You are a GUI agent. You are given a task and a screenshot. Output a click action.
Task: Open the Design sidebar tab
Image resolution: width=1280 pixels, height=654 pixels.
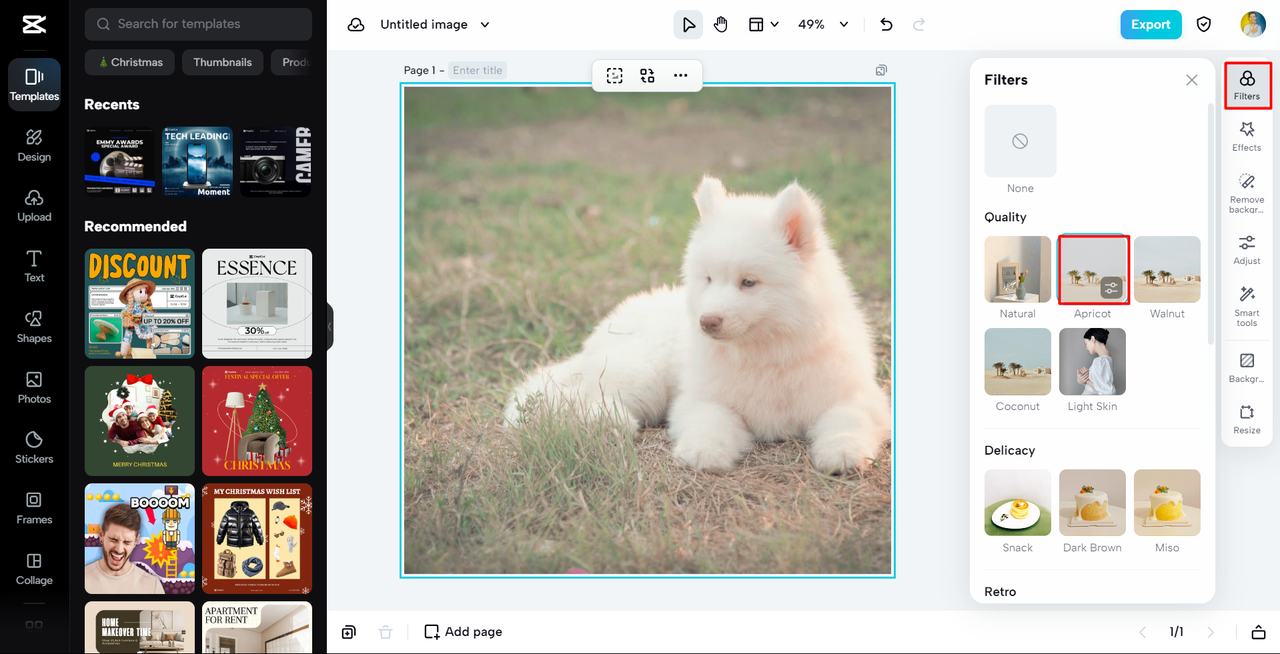click(x=34, y=145)
